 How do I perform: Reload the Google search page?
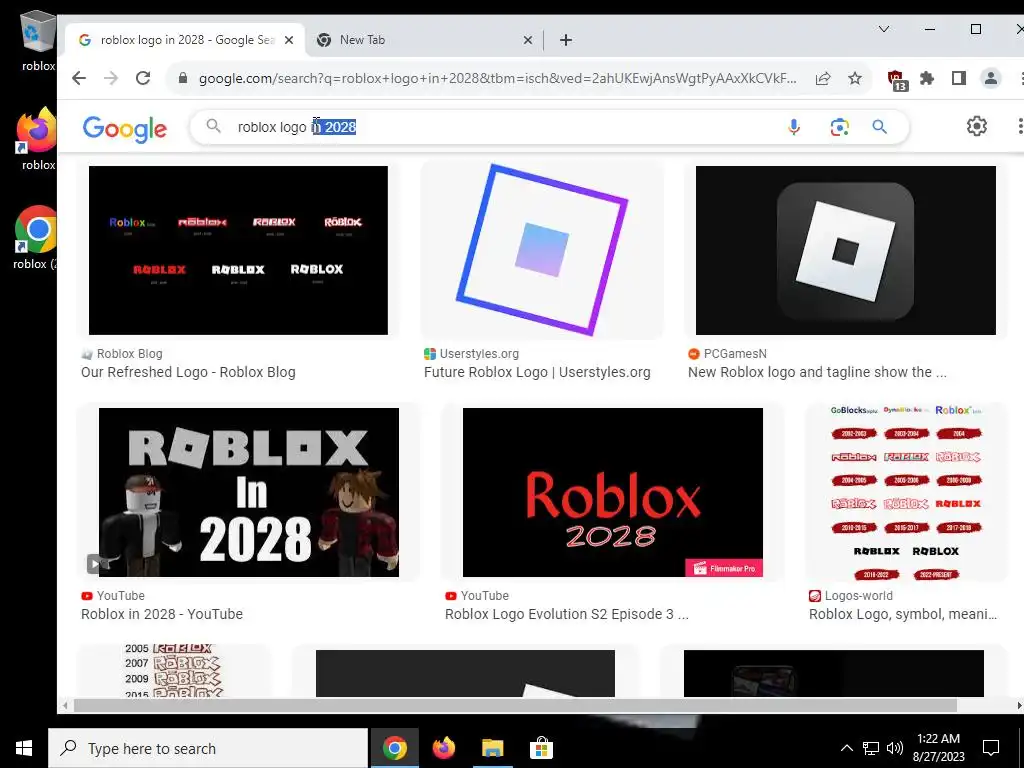pos(143,78)
